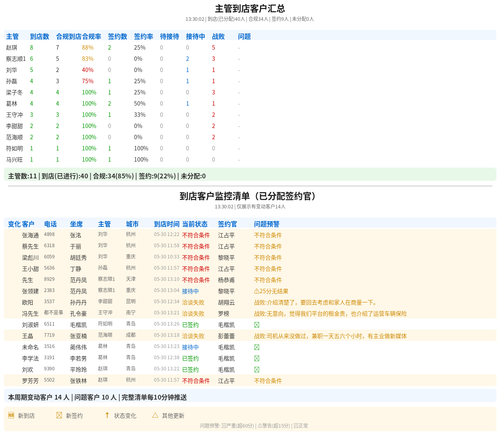The height and width of the screenshot is (448, 500).
Task: Click the 75% compliance rate value
Action: [88, 81]
